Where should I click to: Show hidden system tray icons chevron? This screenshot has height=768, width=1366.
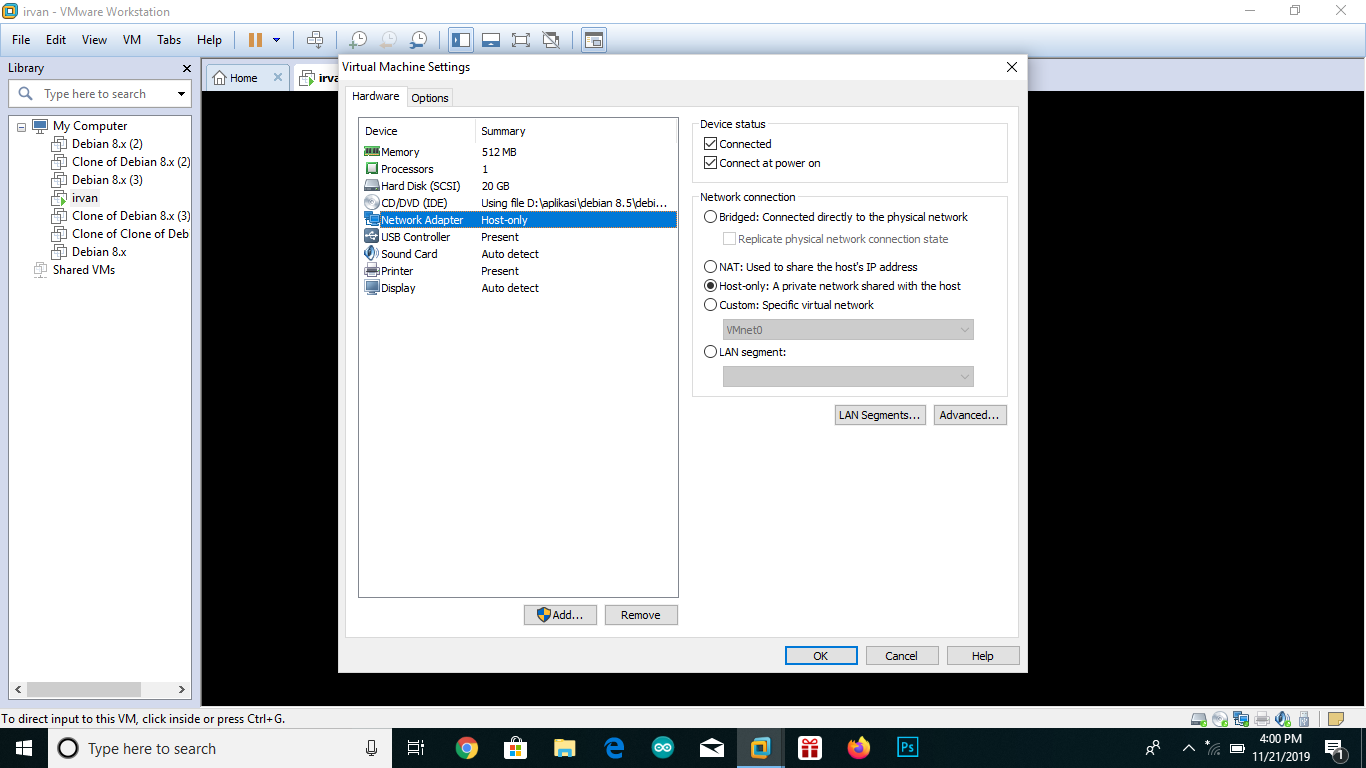pos(1189,748)
